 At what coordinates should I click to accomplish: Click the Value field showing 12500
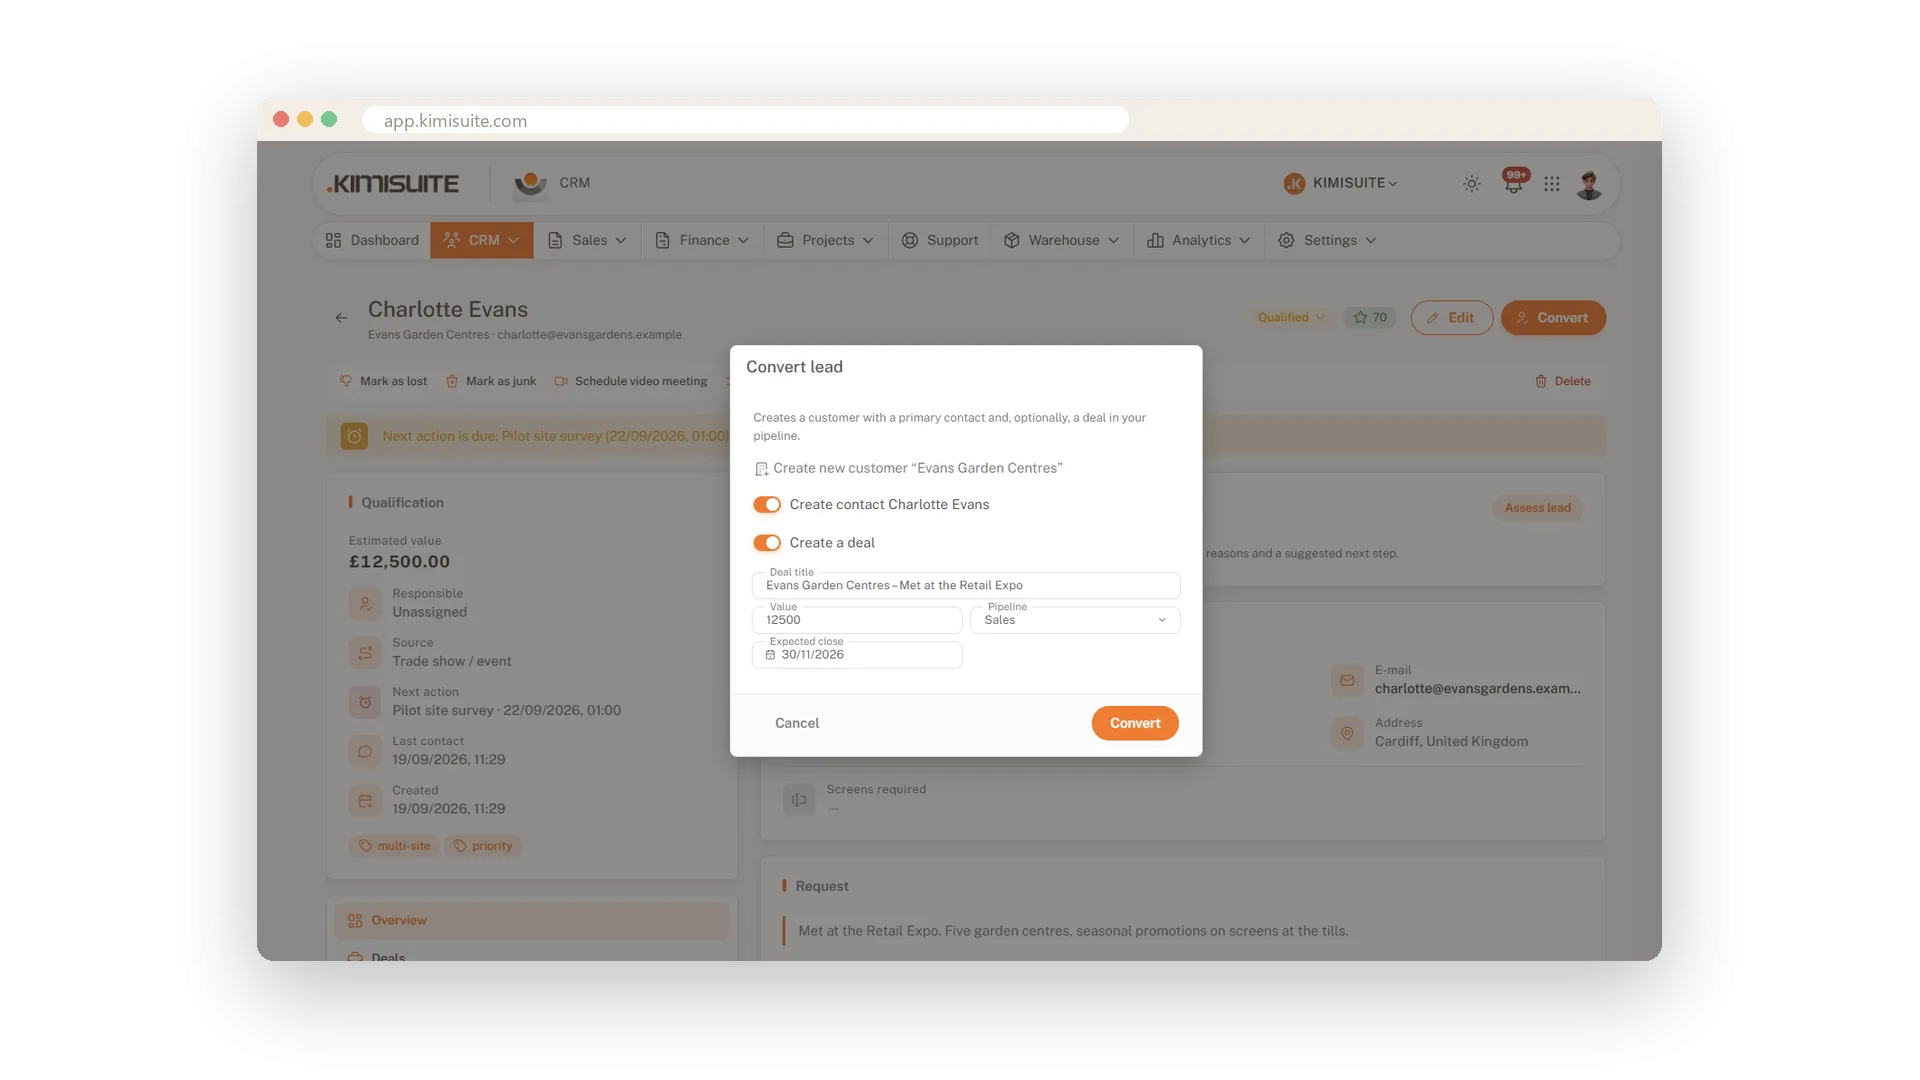click(857, 620)
